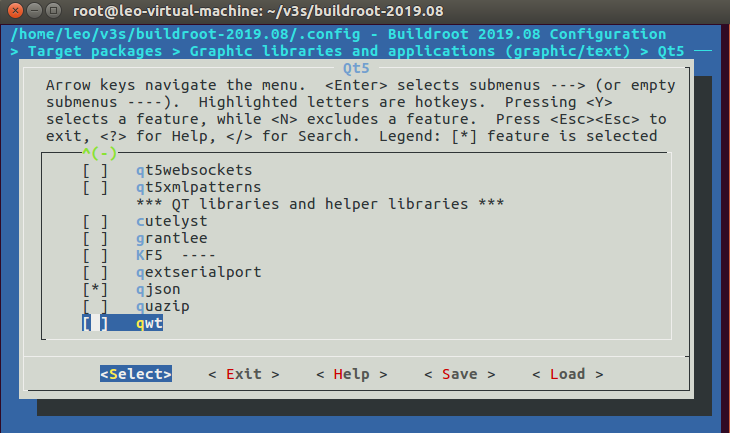Viewport: 730px width, 433px height.
Task: Enable the qextserialport checkbox
Action: click(x=95, y=273)
